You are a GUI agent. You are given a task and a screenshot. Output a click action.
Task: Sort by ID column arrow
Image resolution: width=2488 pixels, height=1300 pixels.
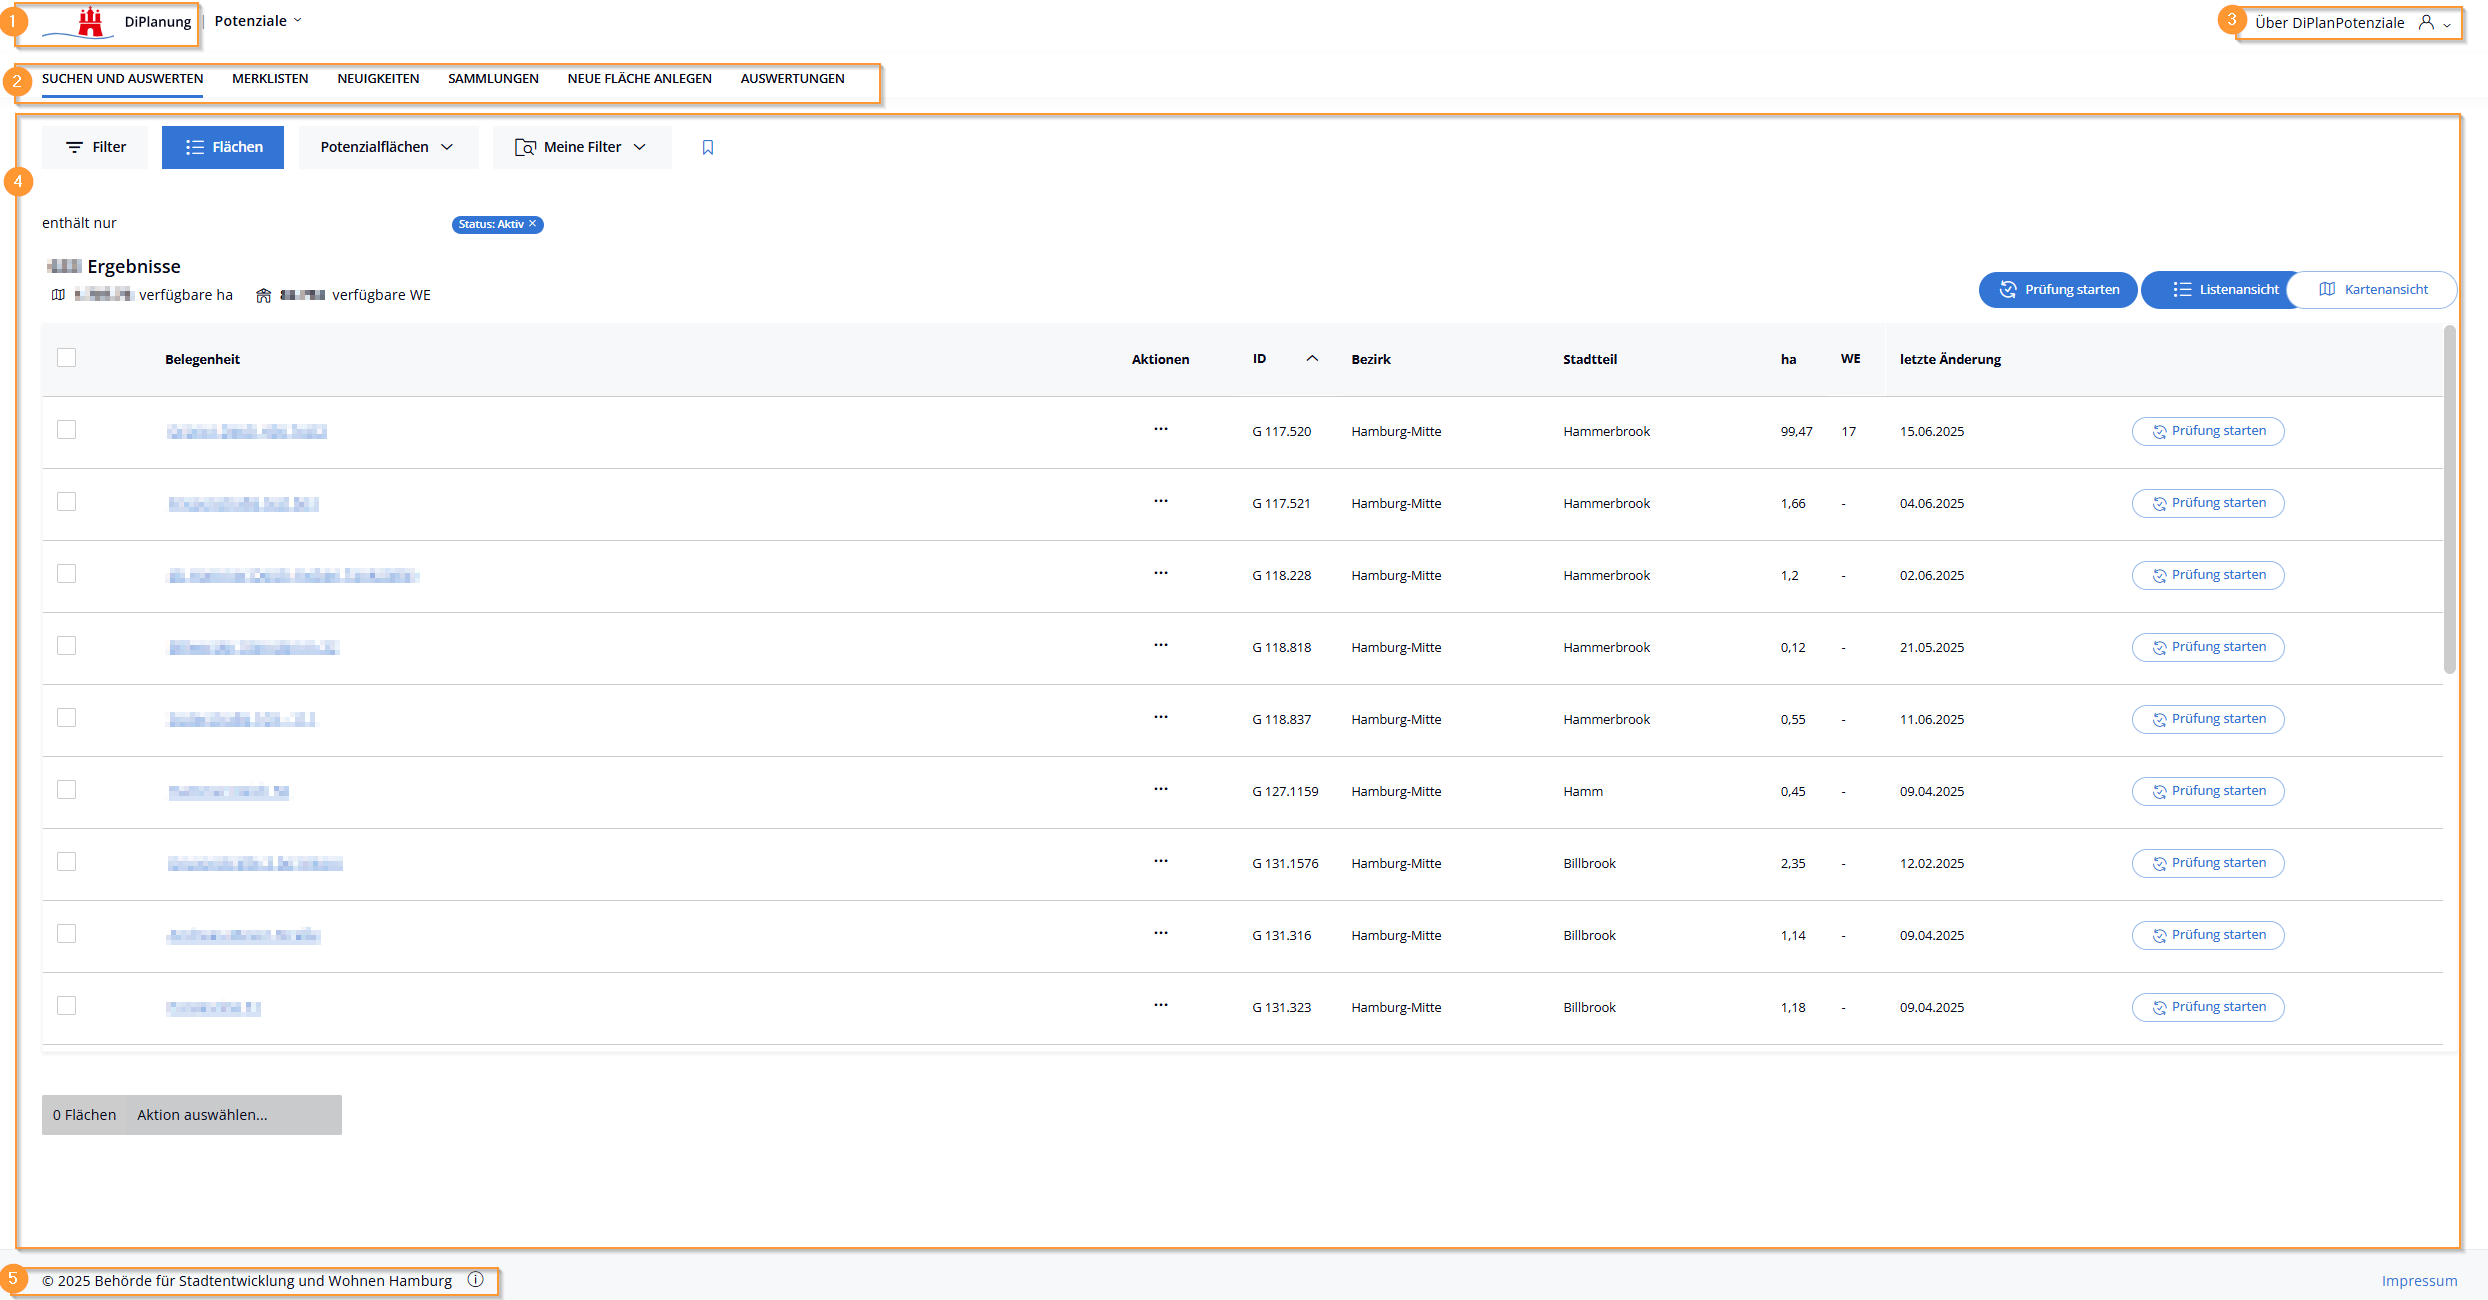1312,359
